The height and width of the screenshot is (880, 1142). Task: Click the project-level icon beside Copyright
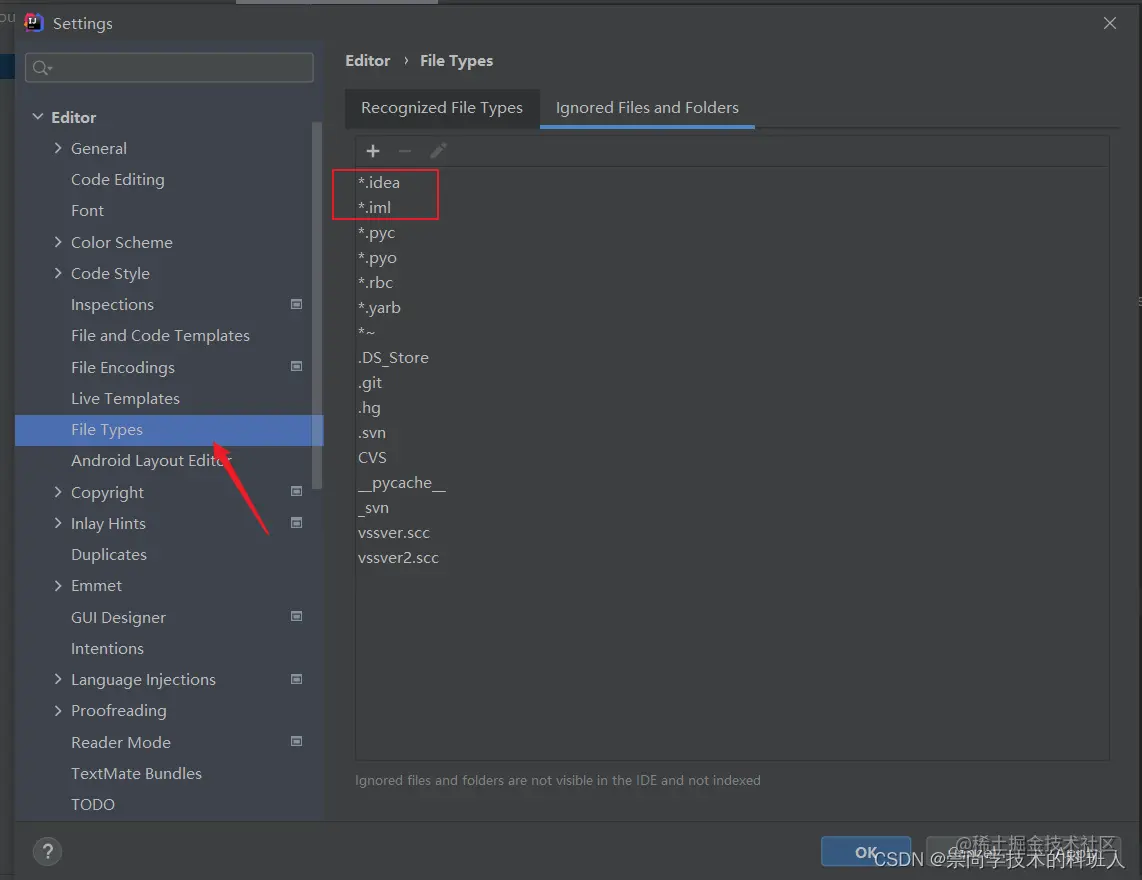[x=296, y=491]
